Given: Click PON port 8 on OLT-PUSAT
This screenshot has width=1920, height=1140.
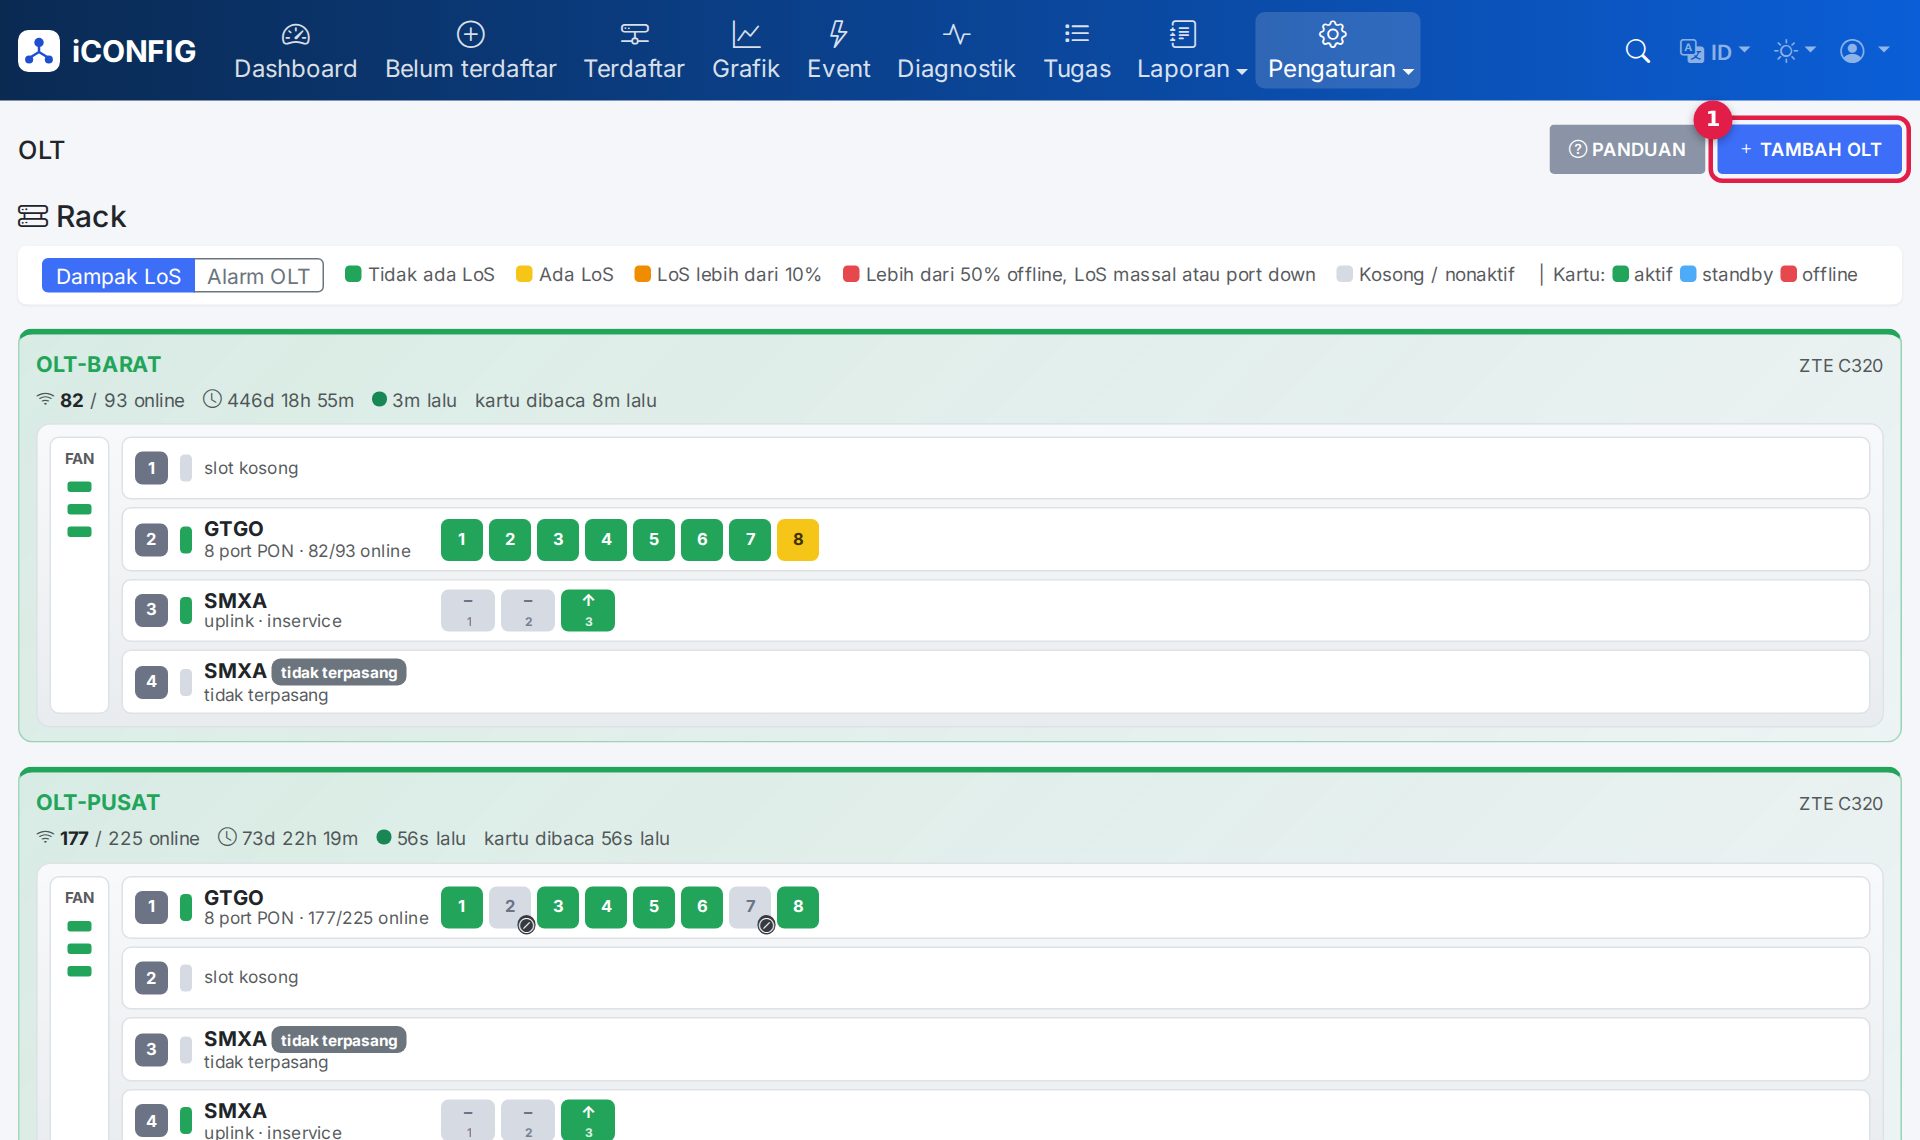Looking at the screenshot, I should click(x=798, y=907).
